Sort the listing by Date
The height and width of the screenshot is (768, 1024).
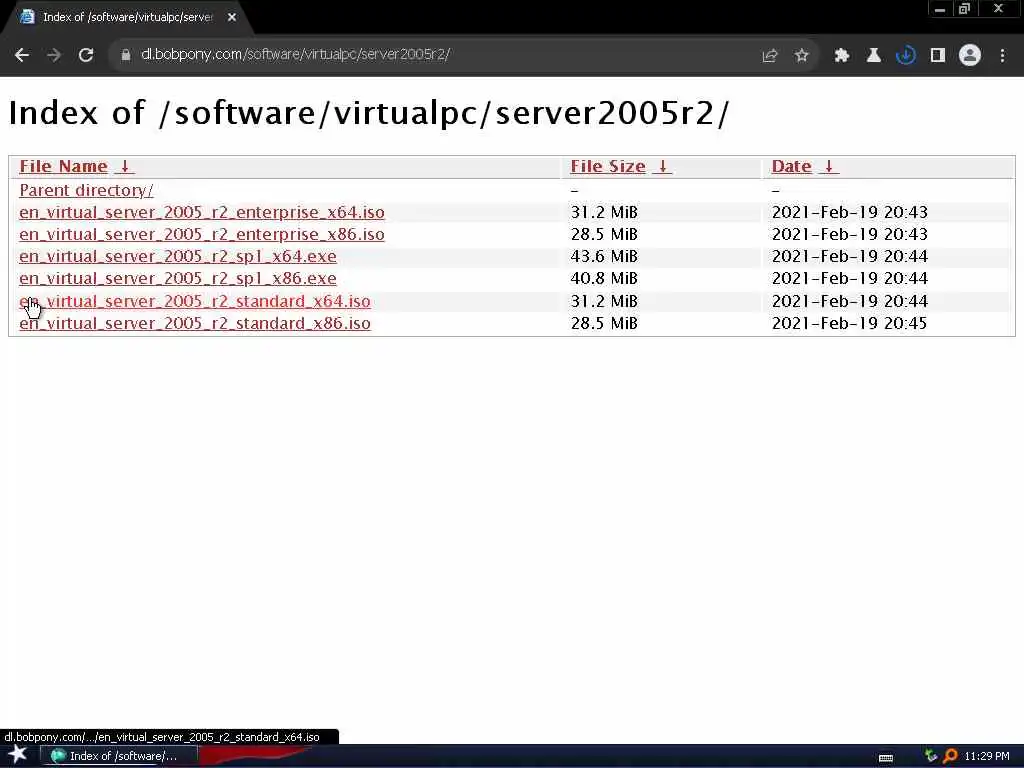(792, 167)
